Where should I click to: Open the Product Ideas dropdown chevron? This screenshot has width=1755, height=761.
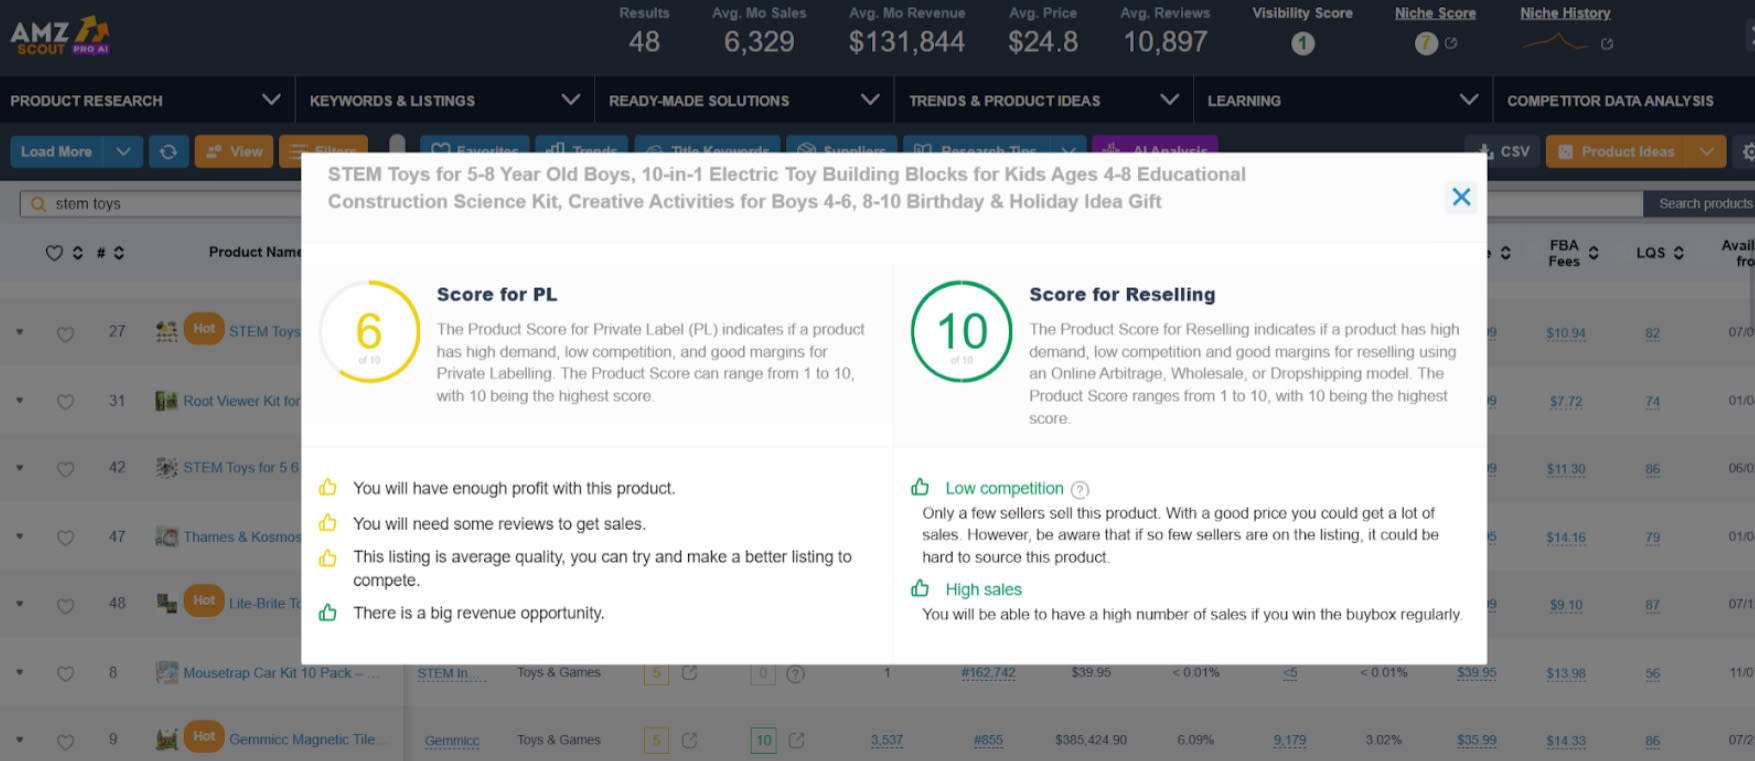tap(1708, 151)
